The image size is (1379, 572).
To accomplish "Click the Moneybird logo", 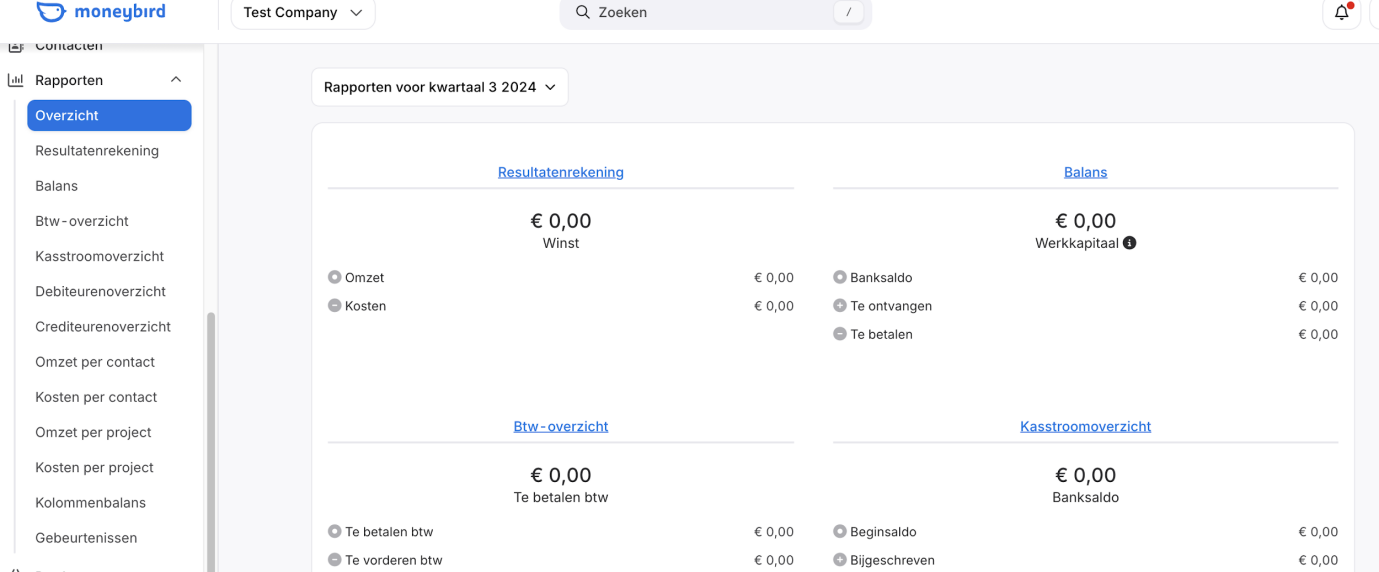I will [101, 13].
